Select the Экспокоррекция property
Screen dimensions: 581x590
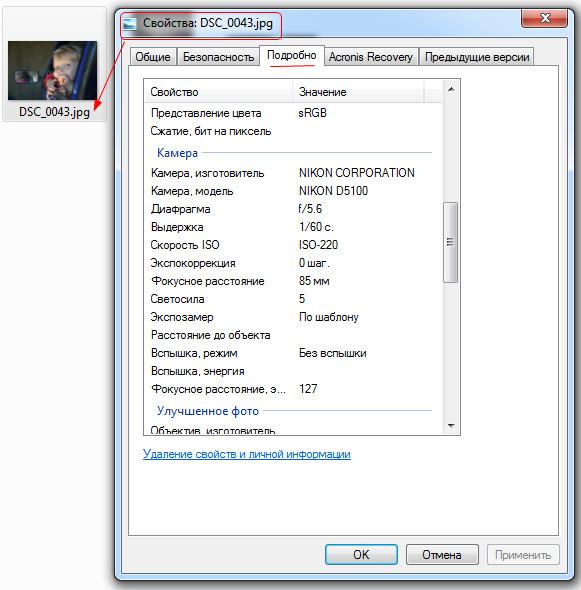tap(193, 263)
